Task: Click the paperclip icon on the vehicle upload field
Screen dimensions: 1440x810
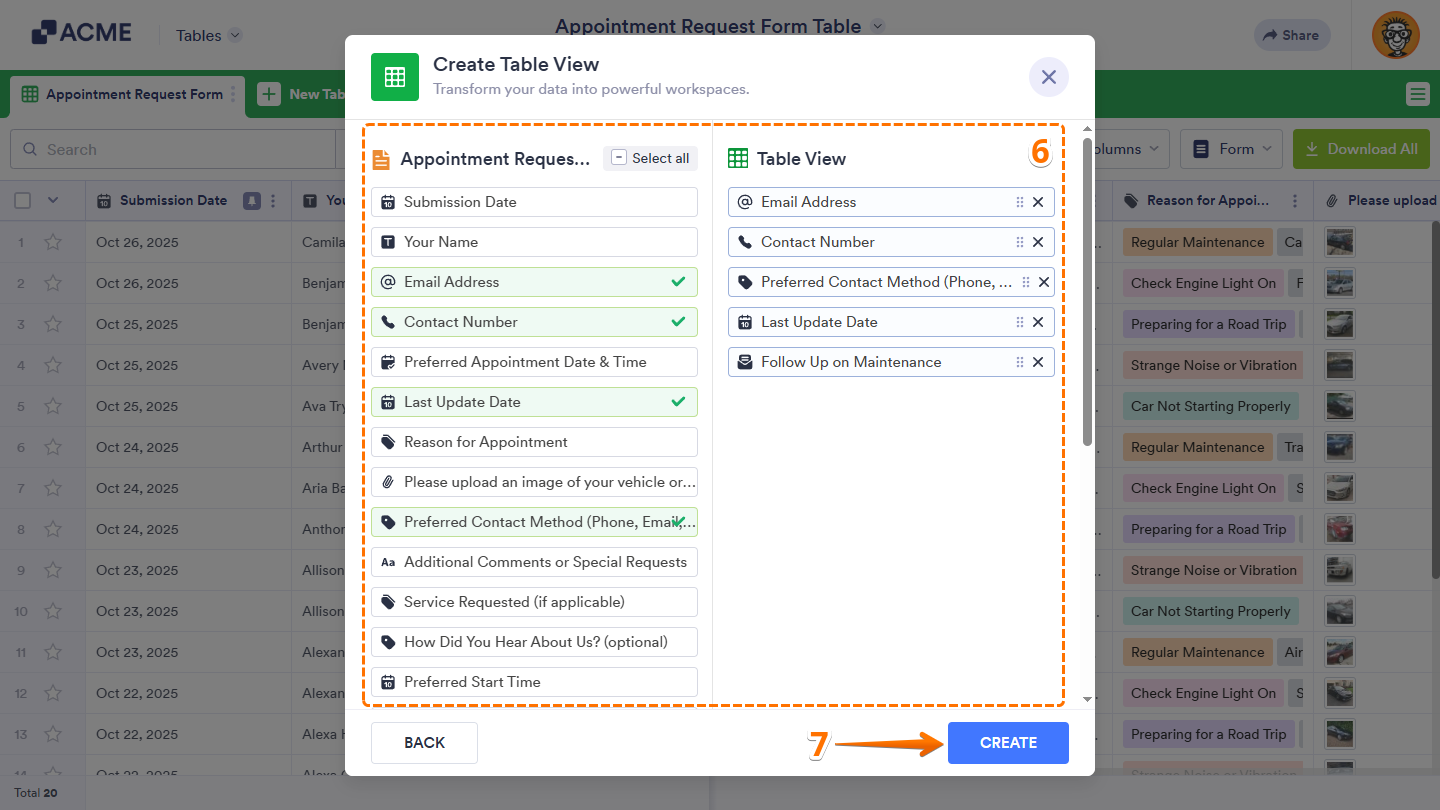Action: [x=388, y=482]
